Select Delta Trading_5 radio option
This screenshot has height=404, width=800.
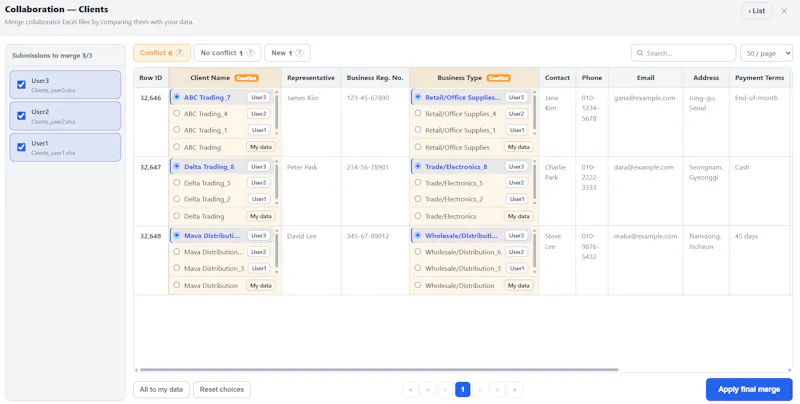tap(177, 182)
